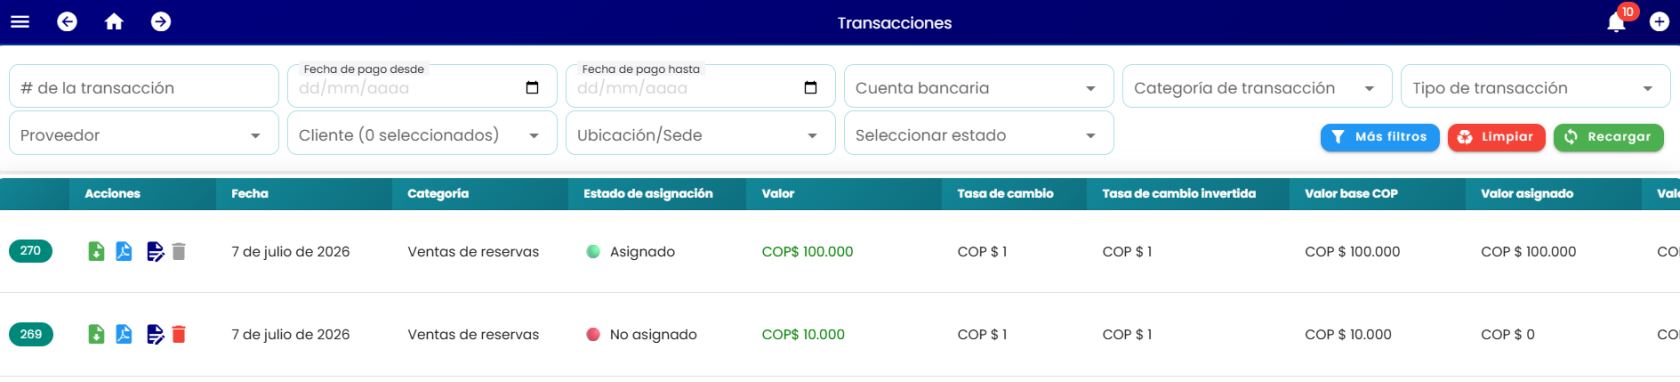Image resolution: width=1680 pixels, height=382 pixels.
Task: Sort by the Fecha column header
Action: click(x=250, y=194)
